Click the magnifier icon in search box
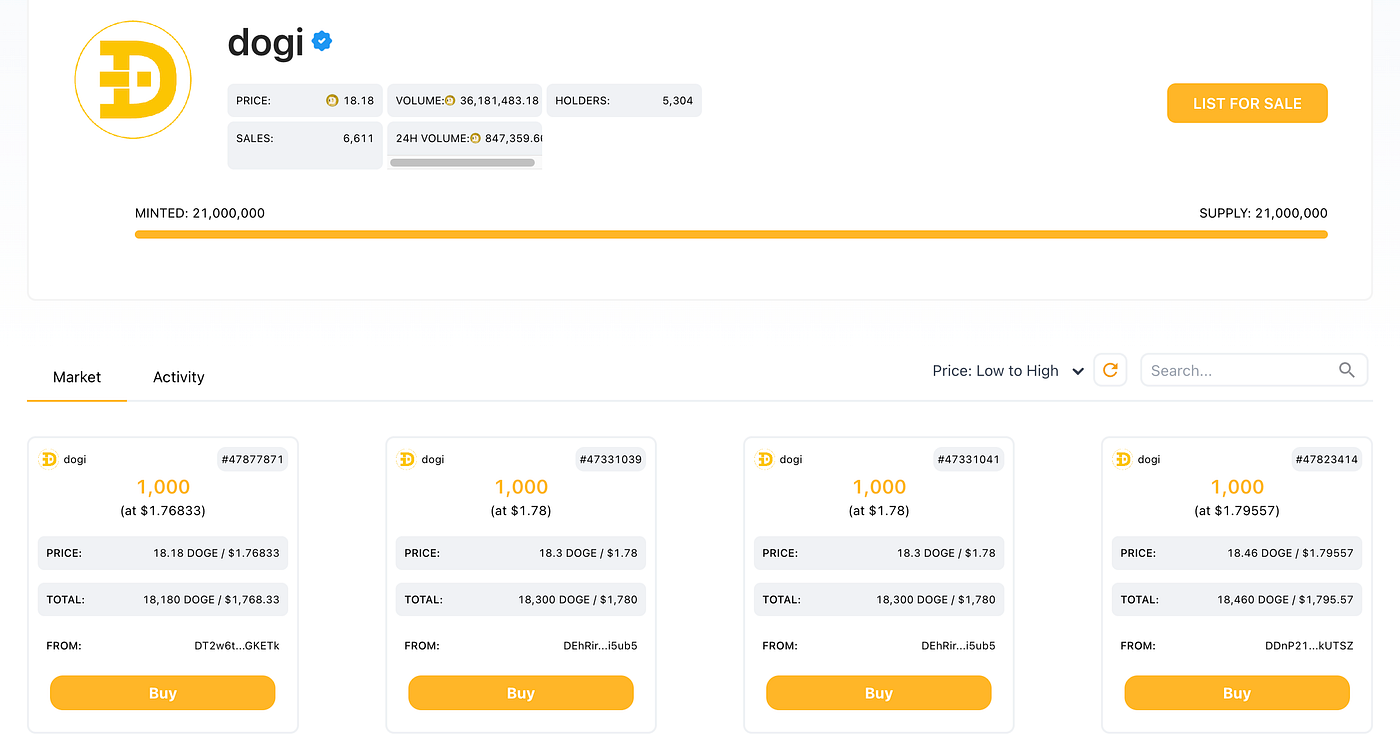This screenshot has width=1400, height=740. tap(1347, 370)
